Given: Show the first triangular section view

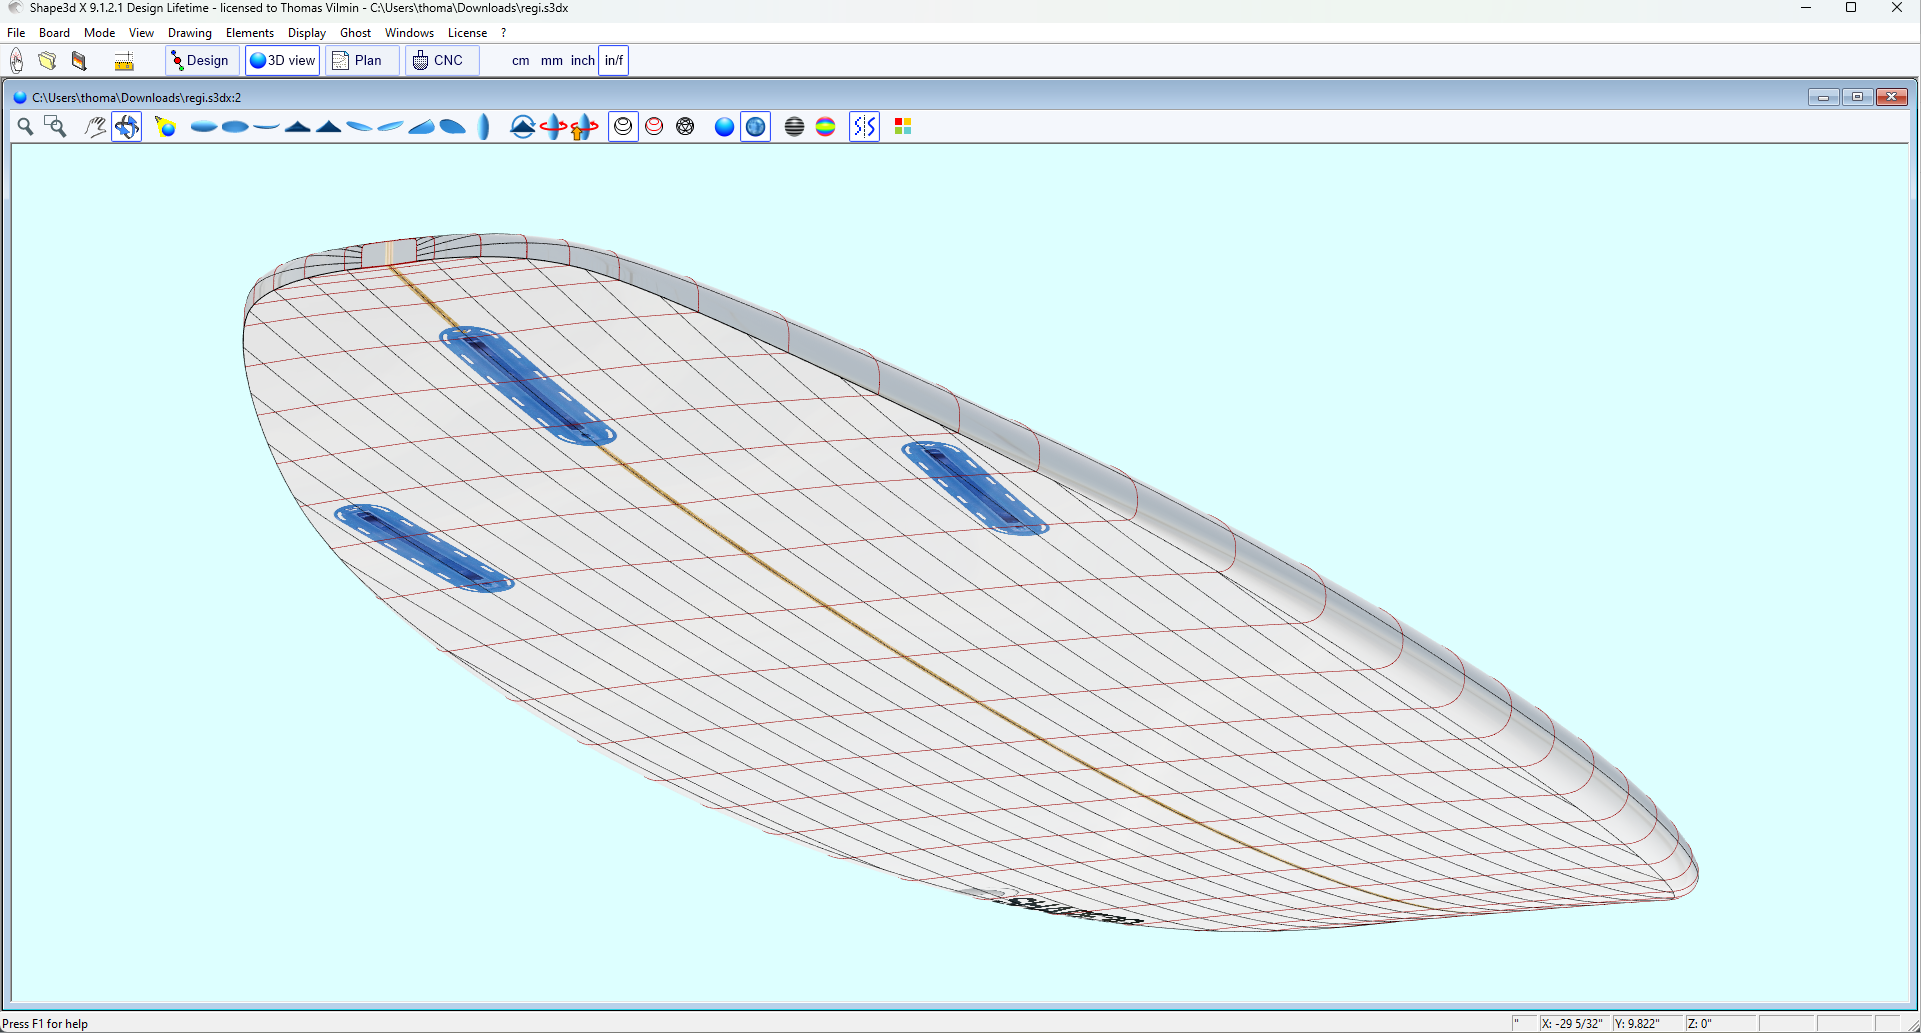Looking at the screenshot, I should coord(297,126).
